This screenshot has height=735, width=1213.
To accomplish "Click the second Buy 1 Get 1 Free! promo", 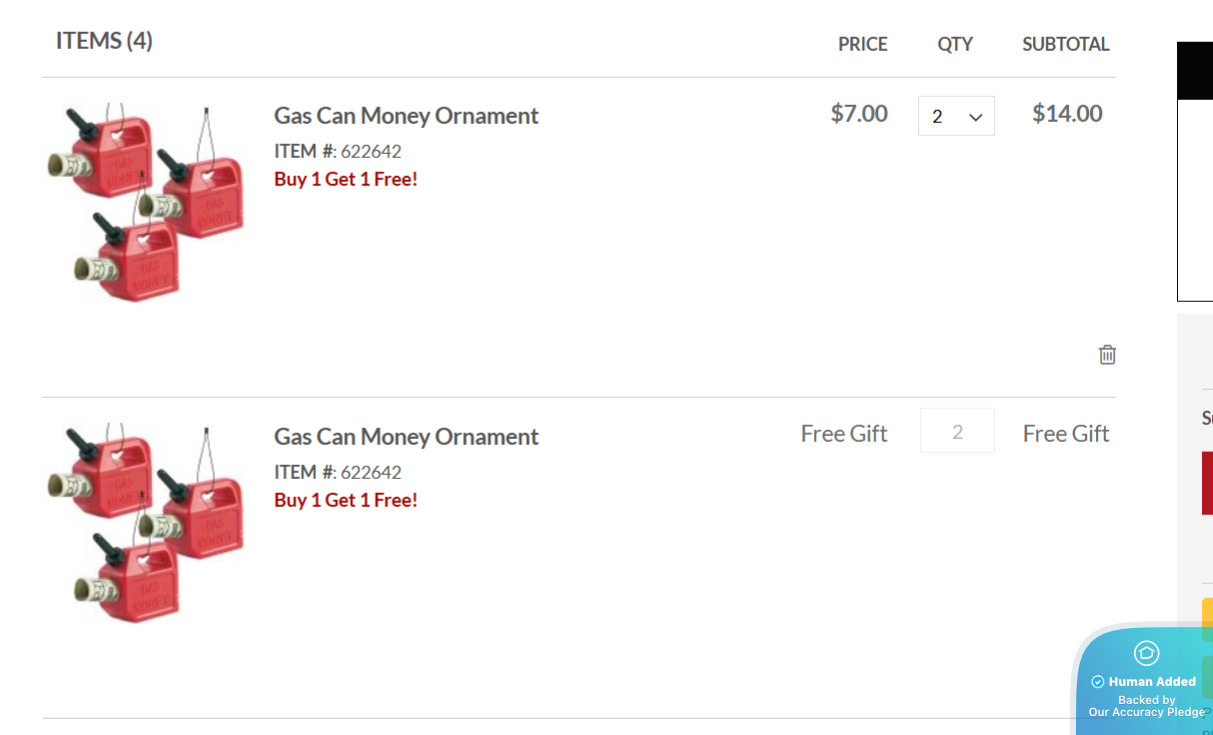I will click(x=346, y=500).
